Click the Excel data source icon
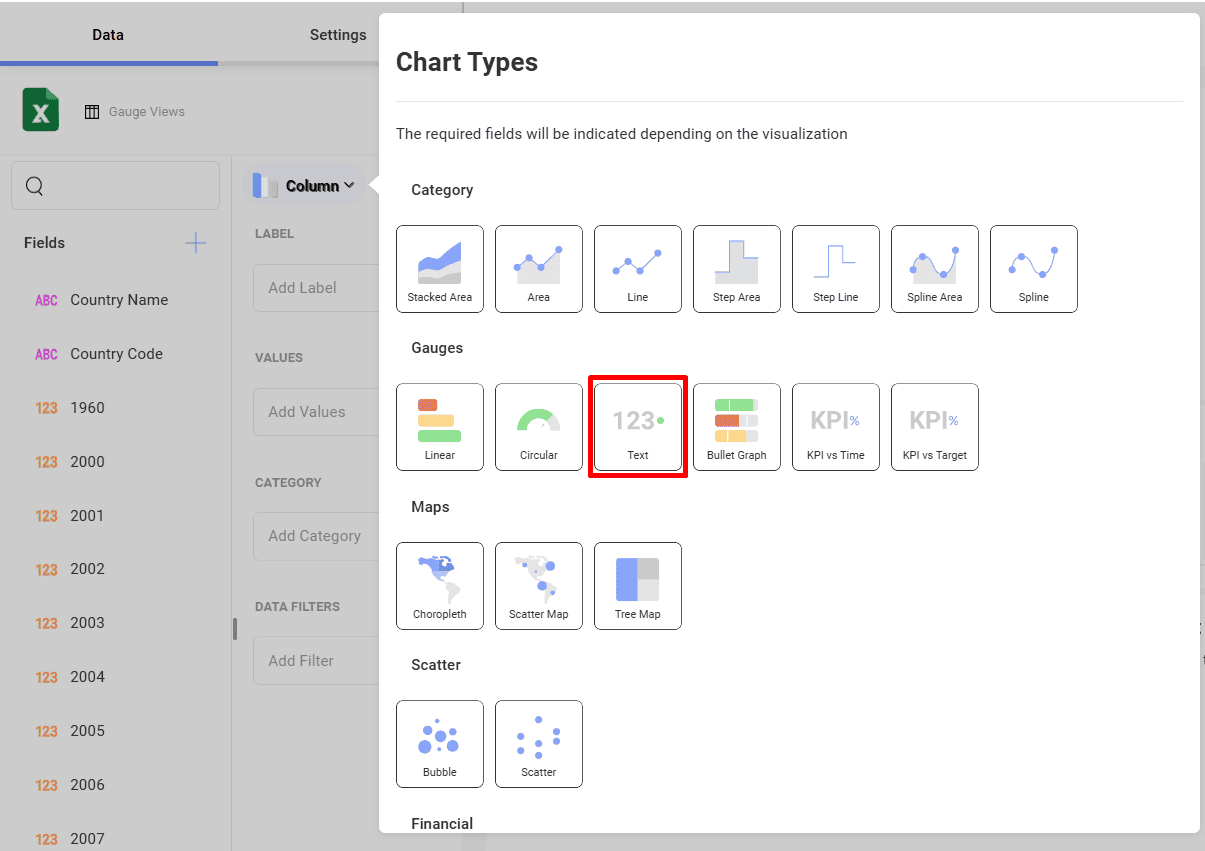Viewport: 1205px width, 851px height. 41,110
